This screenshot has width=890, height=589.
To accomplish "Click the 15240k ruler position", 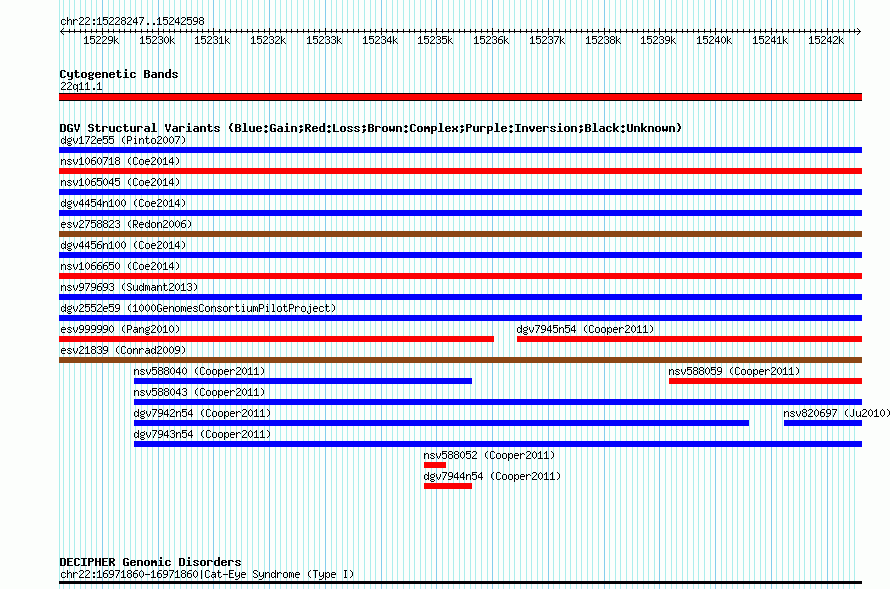I will 714,40.
